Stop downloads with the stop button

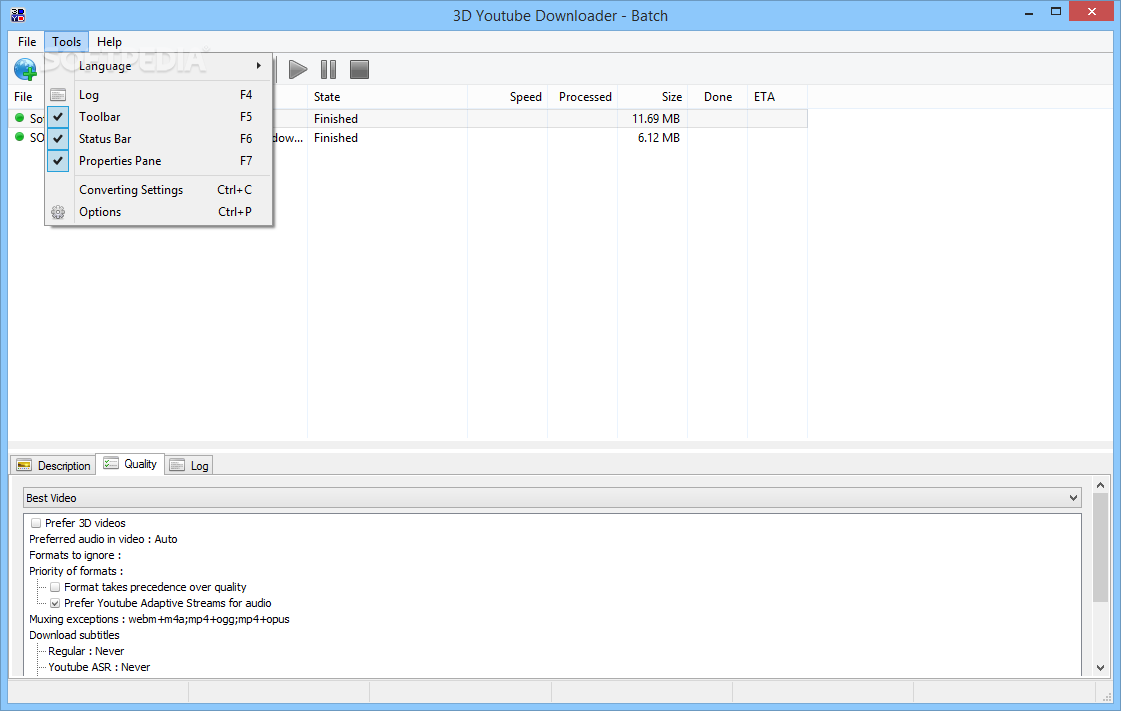[x=359, y=69]
